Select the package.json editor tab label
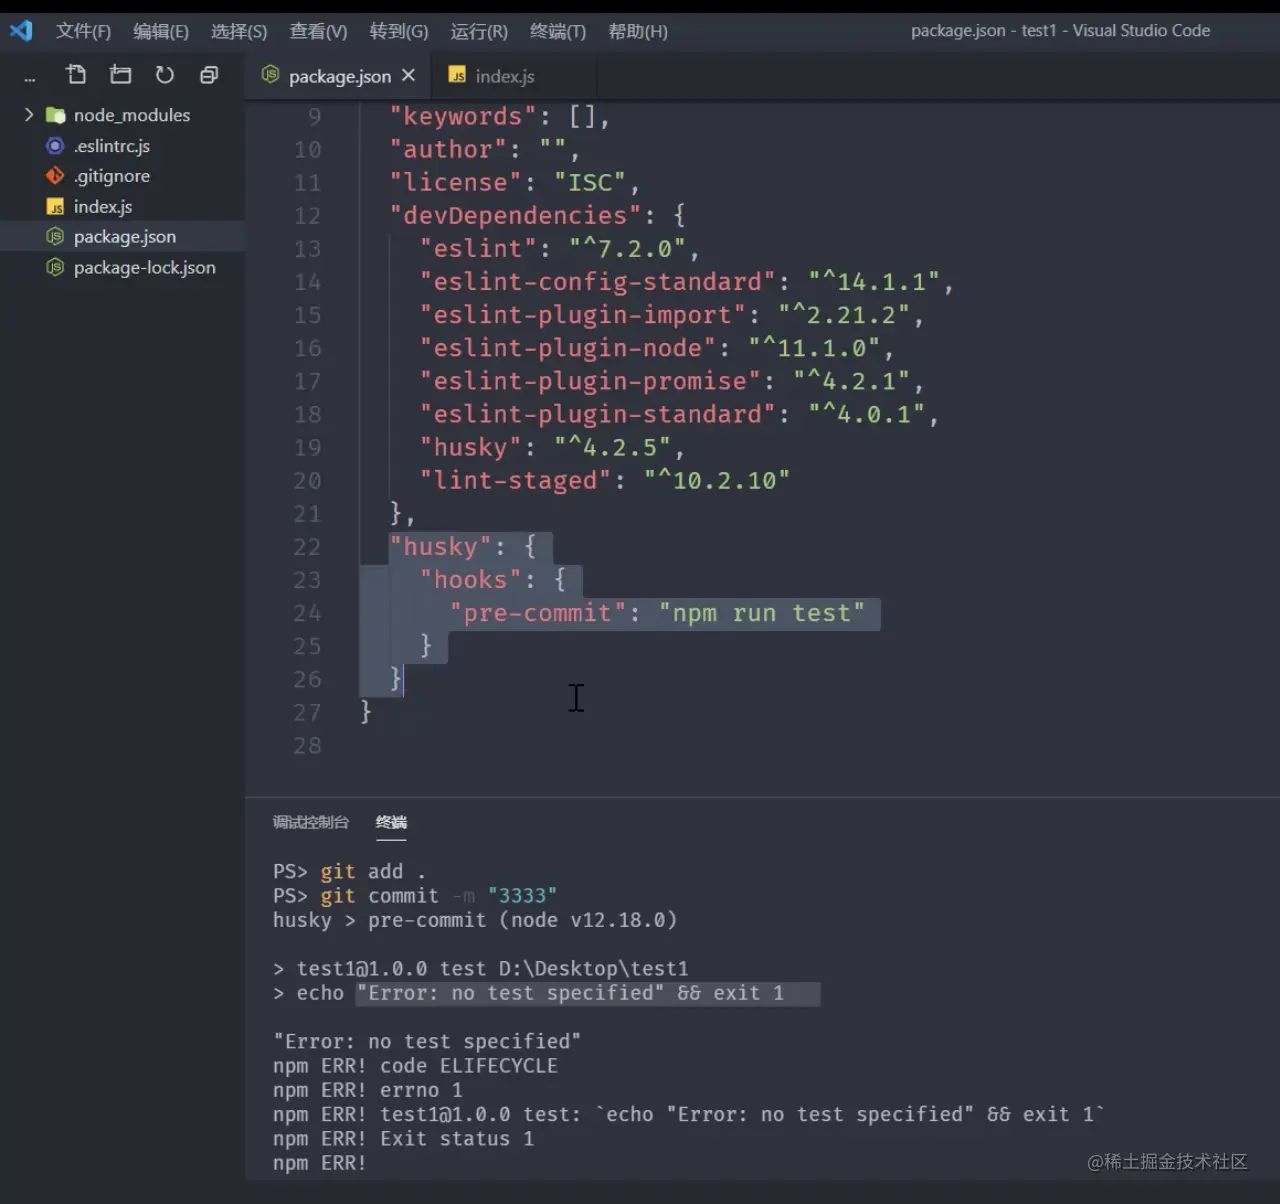The width and height of the screenshot is (1280, 1204). click(x=340, y=76)
